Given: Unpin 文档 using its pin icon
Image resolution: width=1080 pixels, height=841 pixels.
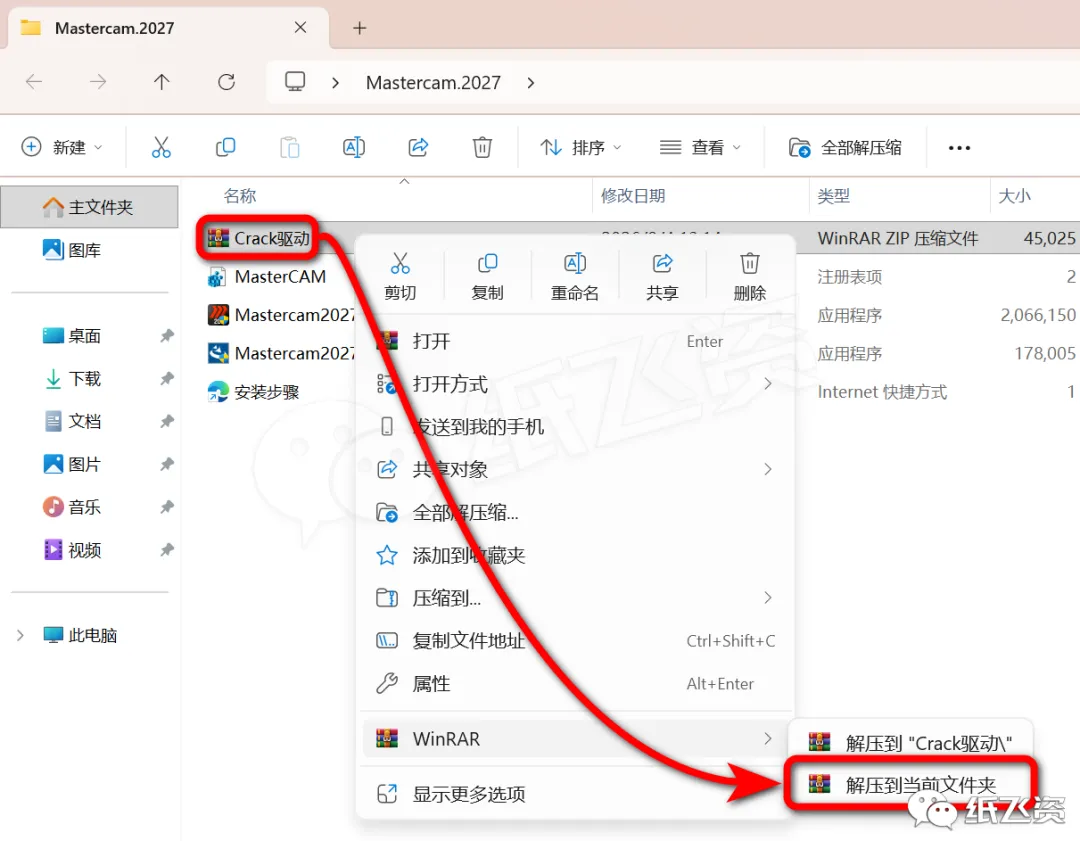Looking at the screenshot, I should pos(167,422).
